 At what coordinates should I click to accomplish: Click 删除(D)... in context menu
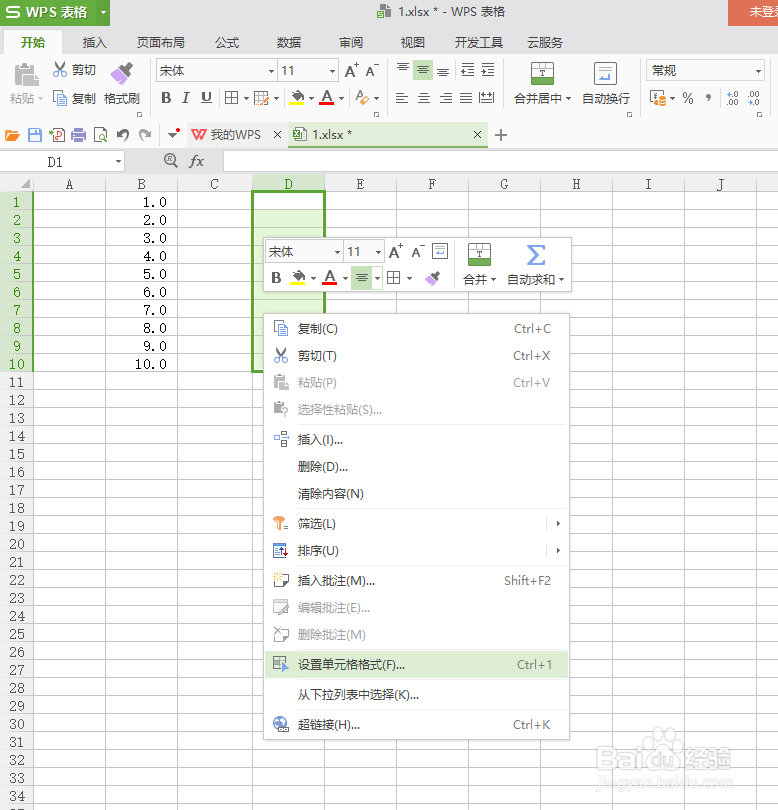[x=416, y=466]
